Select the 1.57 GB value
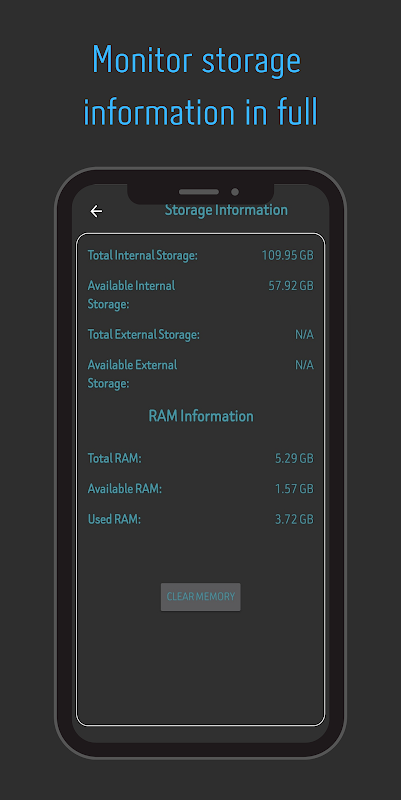The image size is (401, 800). point(294,489)
